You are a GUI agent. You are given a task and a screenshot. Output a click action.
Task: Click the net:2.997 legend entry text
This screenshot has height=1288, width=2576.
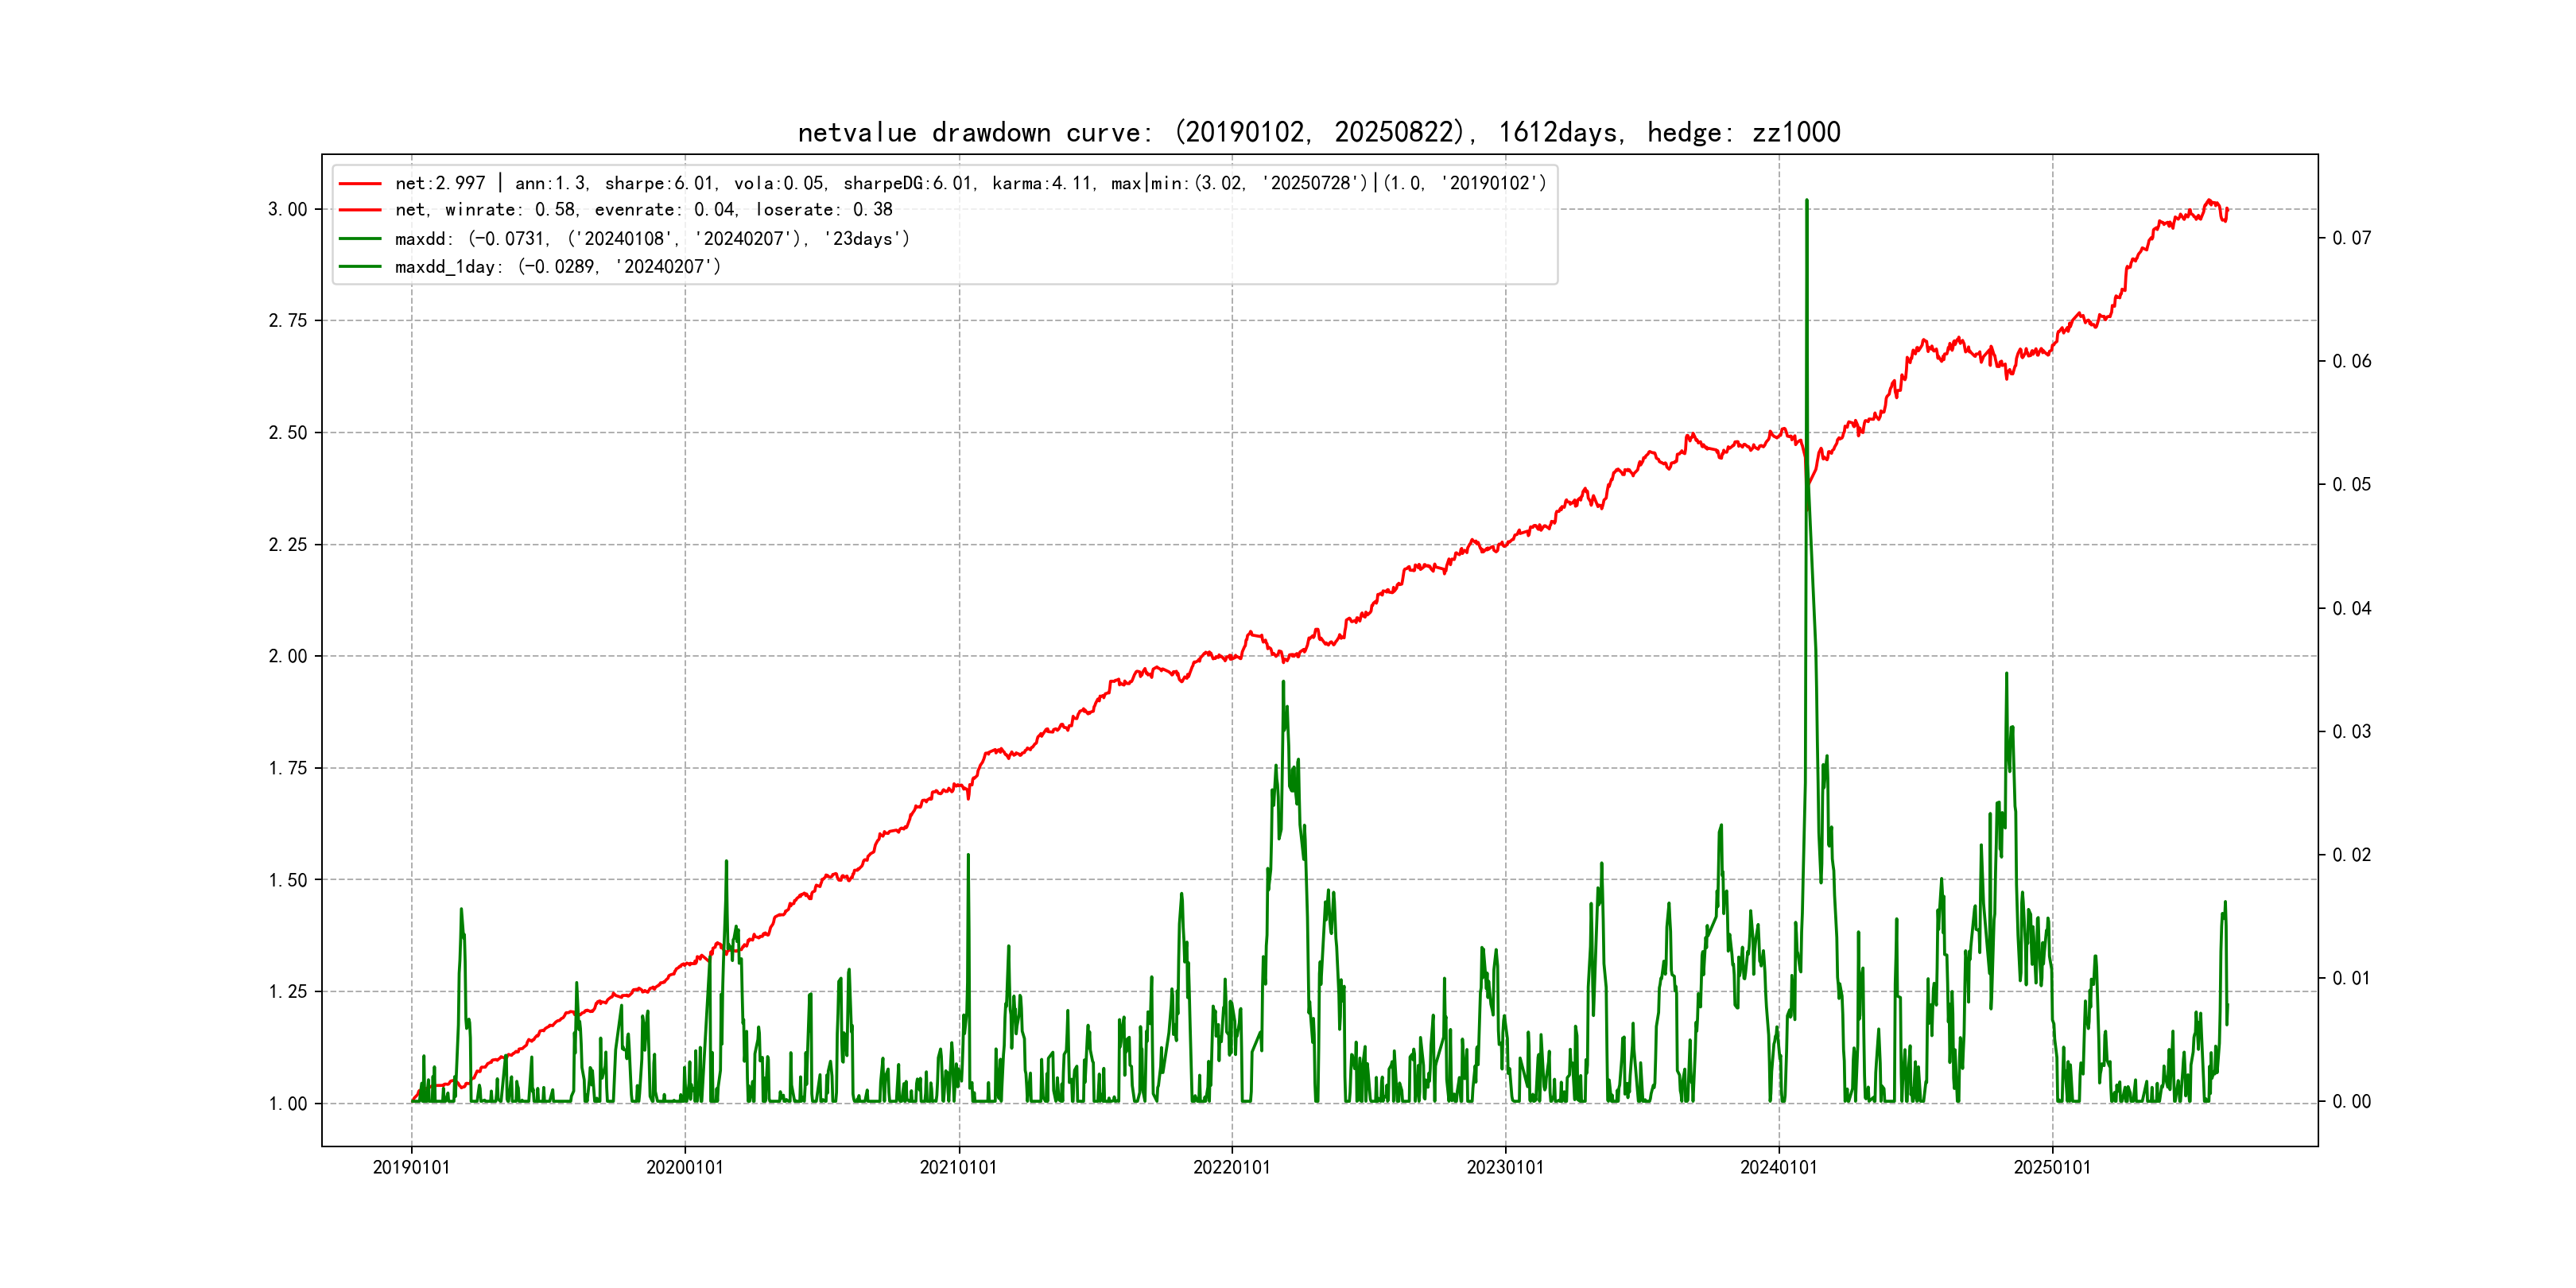coord(969,183)
